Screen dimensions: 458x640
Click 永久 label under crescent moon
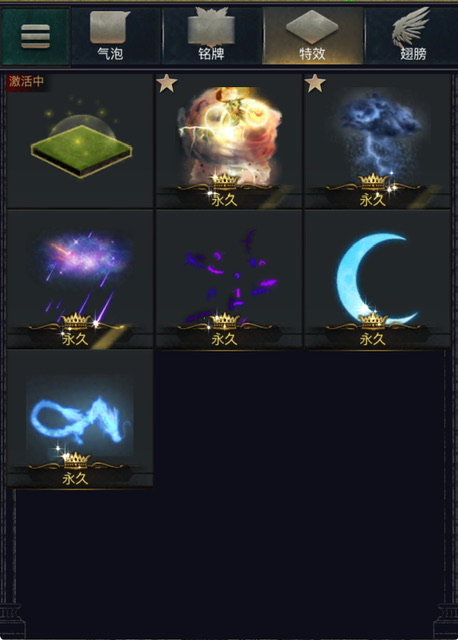372,339
